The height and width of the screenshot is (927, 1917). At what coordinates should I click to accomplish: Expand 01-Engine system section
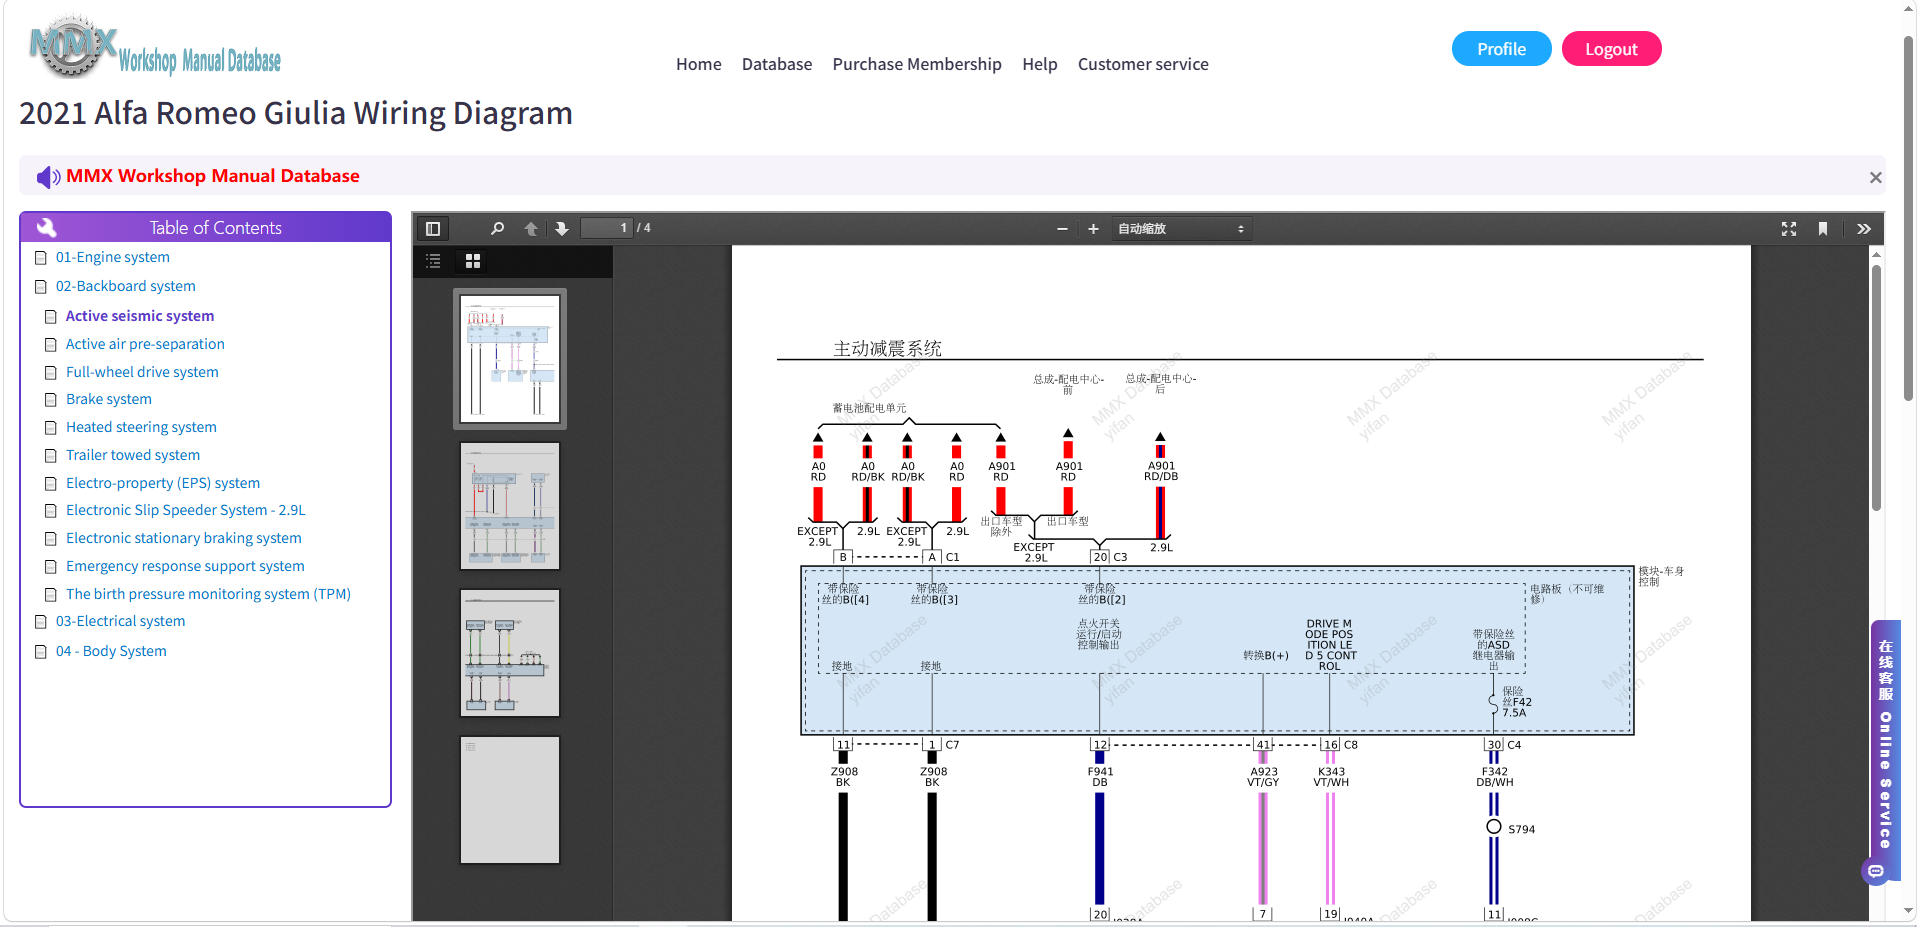click(113, 257)
